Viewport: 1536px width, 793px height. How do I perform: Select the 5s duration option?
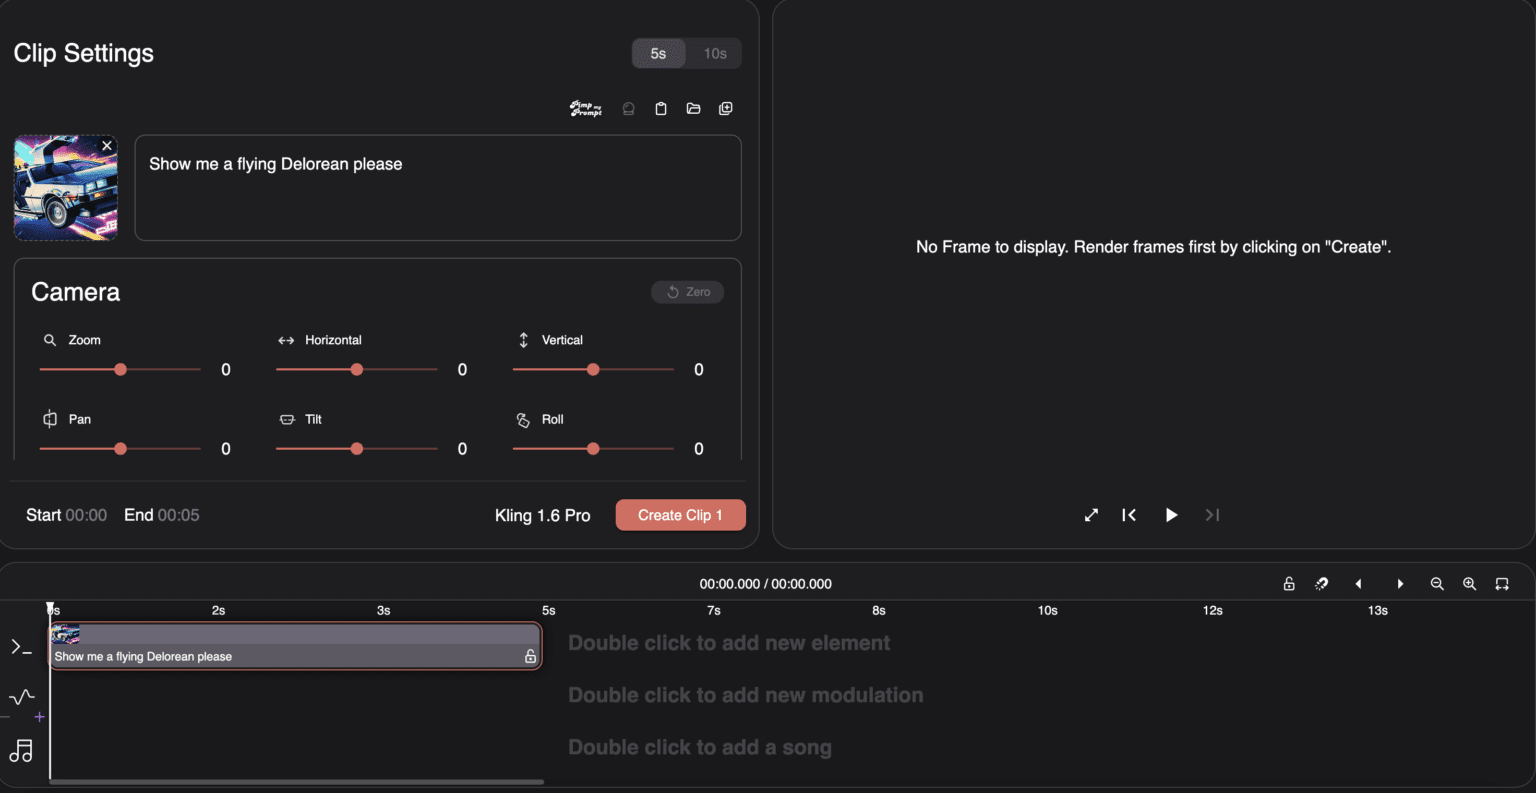658,53
